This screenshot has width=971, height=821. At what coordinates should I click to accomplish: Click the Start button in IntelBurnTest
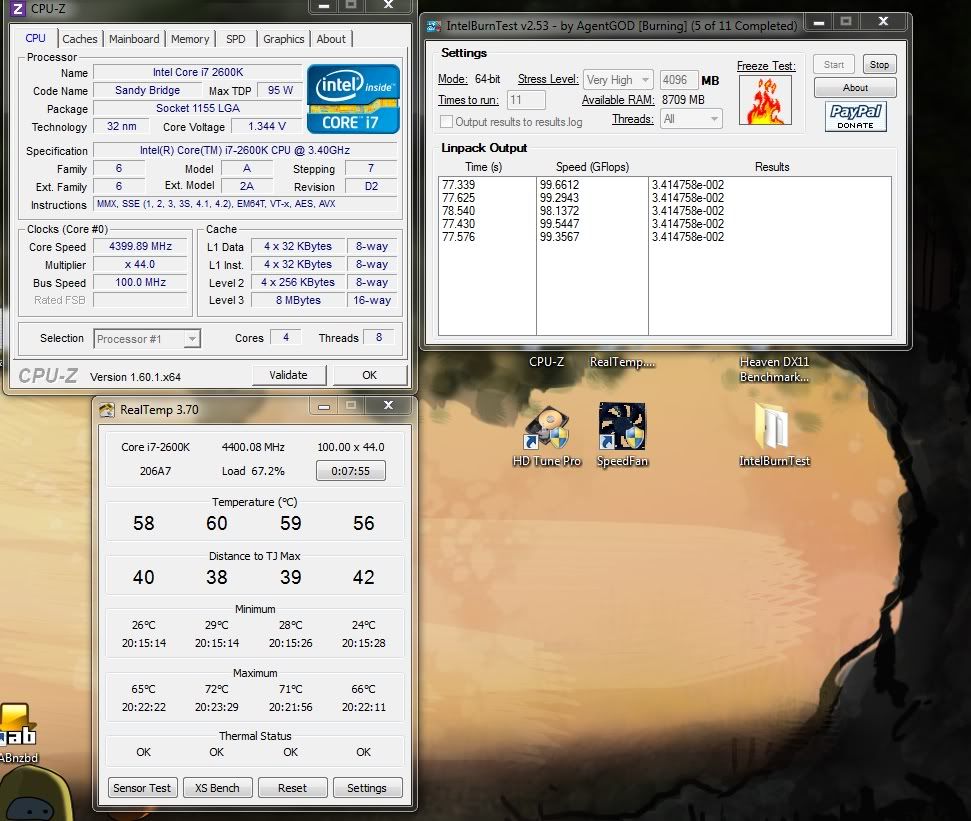pyautogui.click(x=834, y=64)
